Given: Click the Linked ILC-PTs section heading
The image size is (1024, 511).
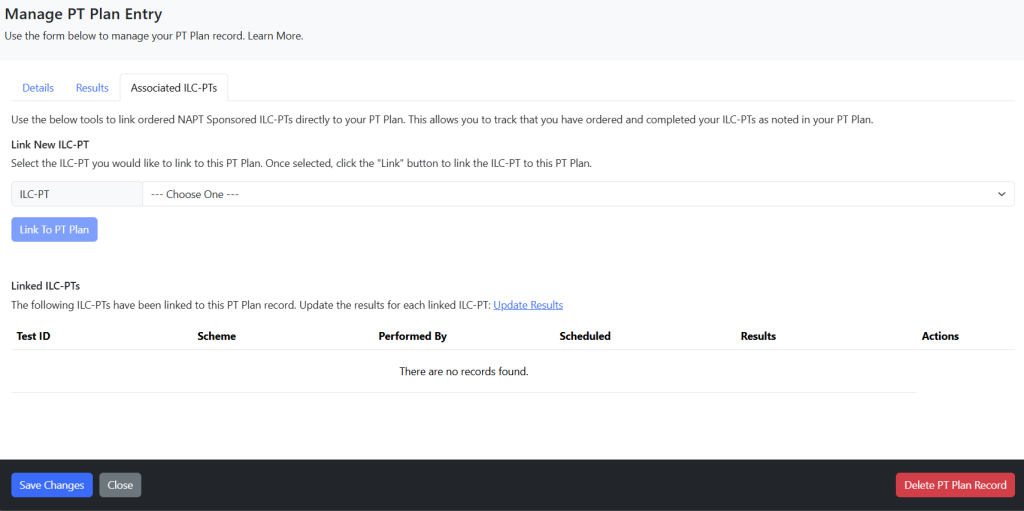Looking at the screenshot, I should tap(46, 286).
